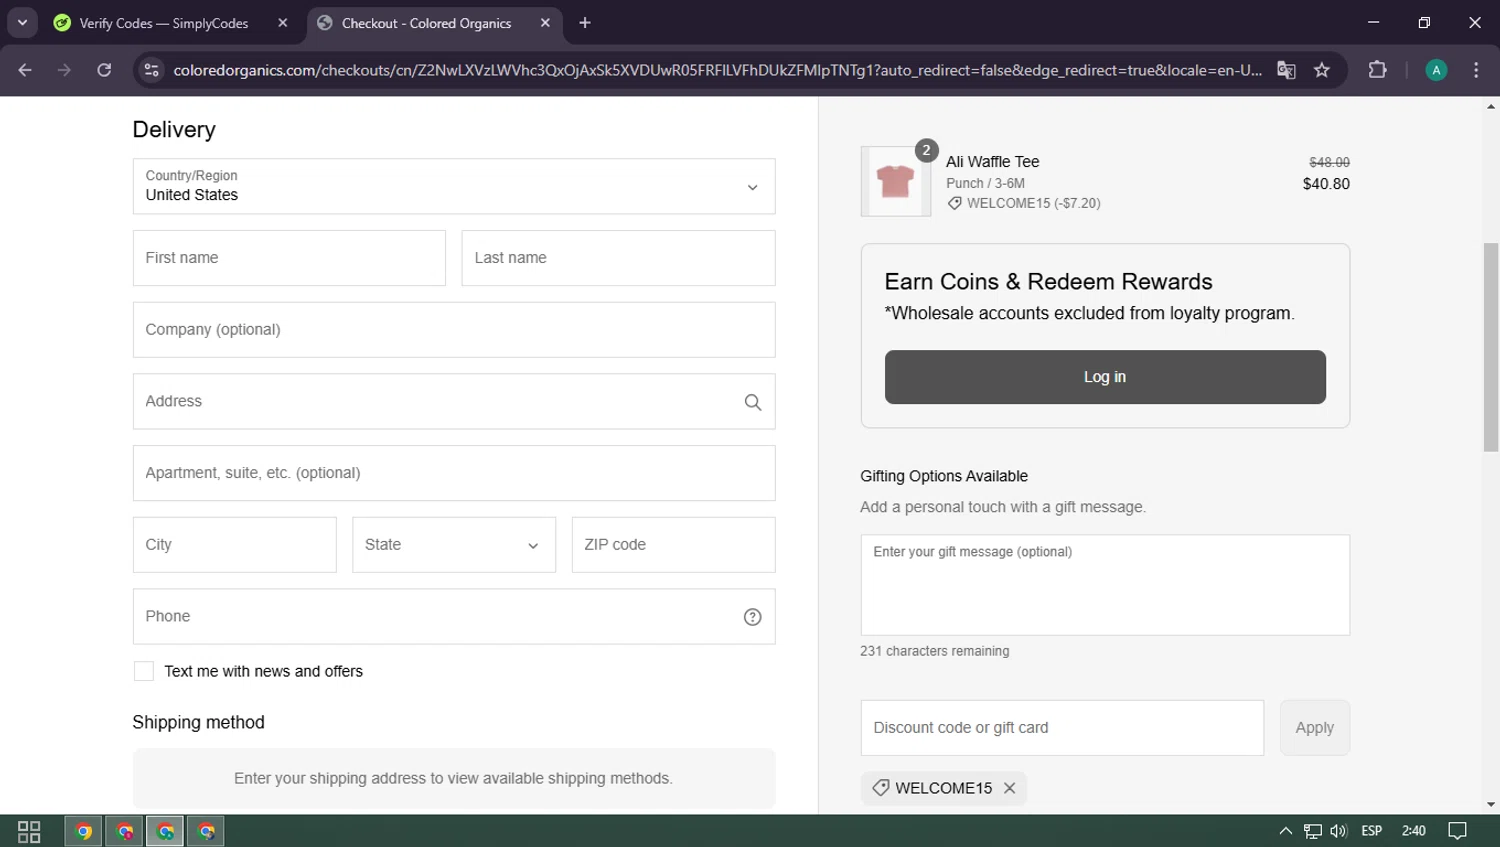Screen dimensions: 1500x847
Task: Click the taskbar network icon
Action: (1313, 831)
